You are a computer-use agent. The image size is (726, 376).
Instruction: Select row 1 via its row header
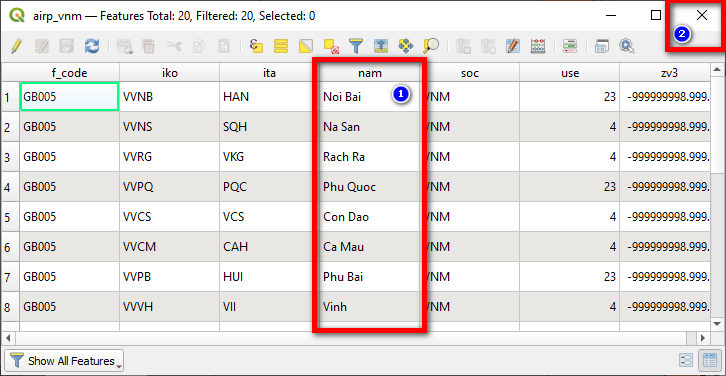click(10, 97)
